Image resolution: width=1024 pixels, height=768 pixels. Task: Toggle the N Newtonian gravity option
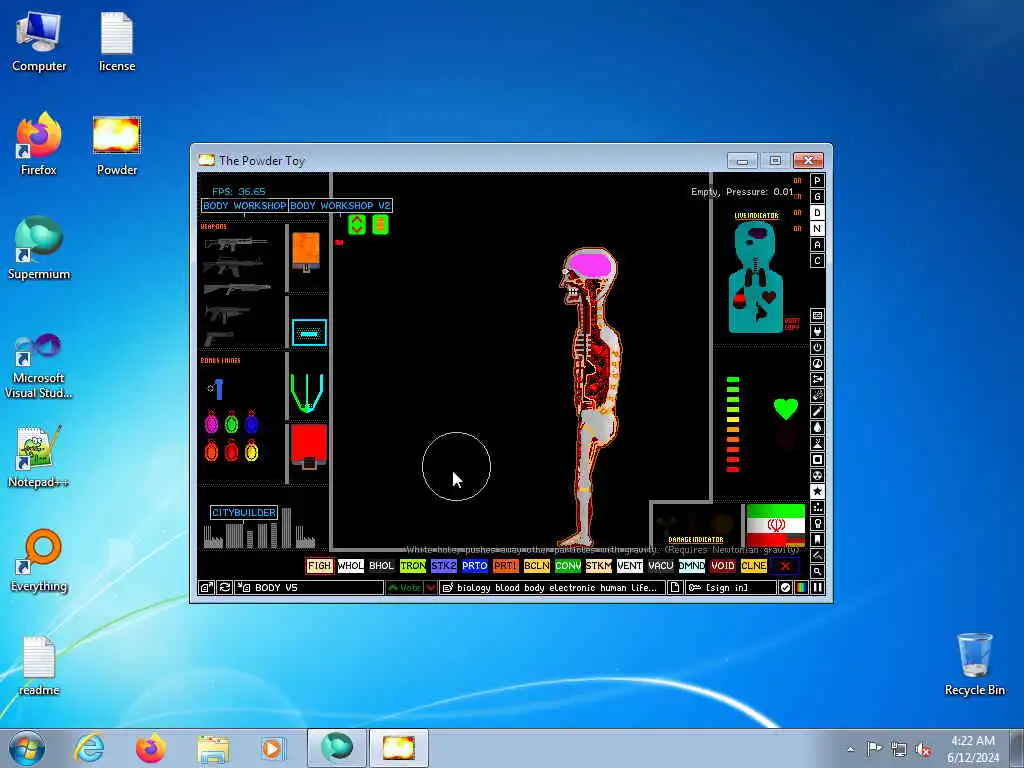(817, 229)
